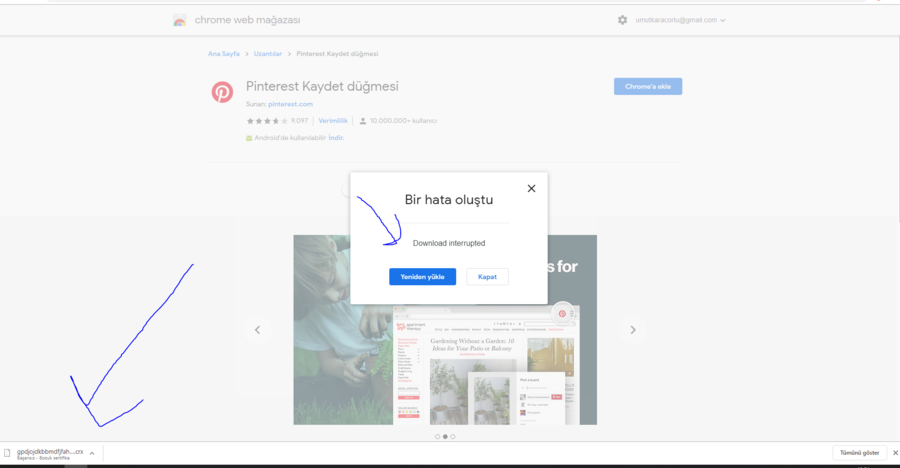Select the third carousel dot
This screenshot has width=900, height=468.
[453, 437]
